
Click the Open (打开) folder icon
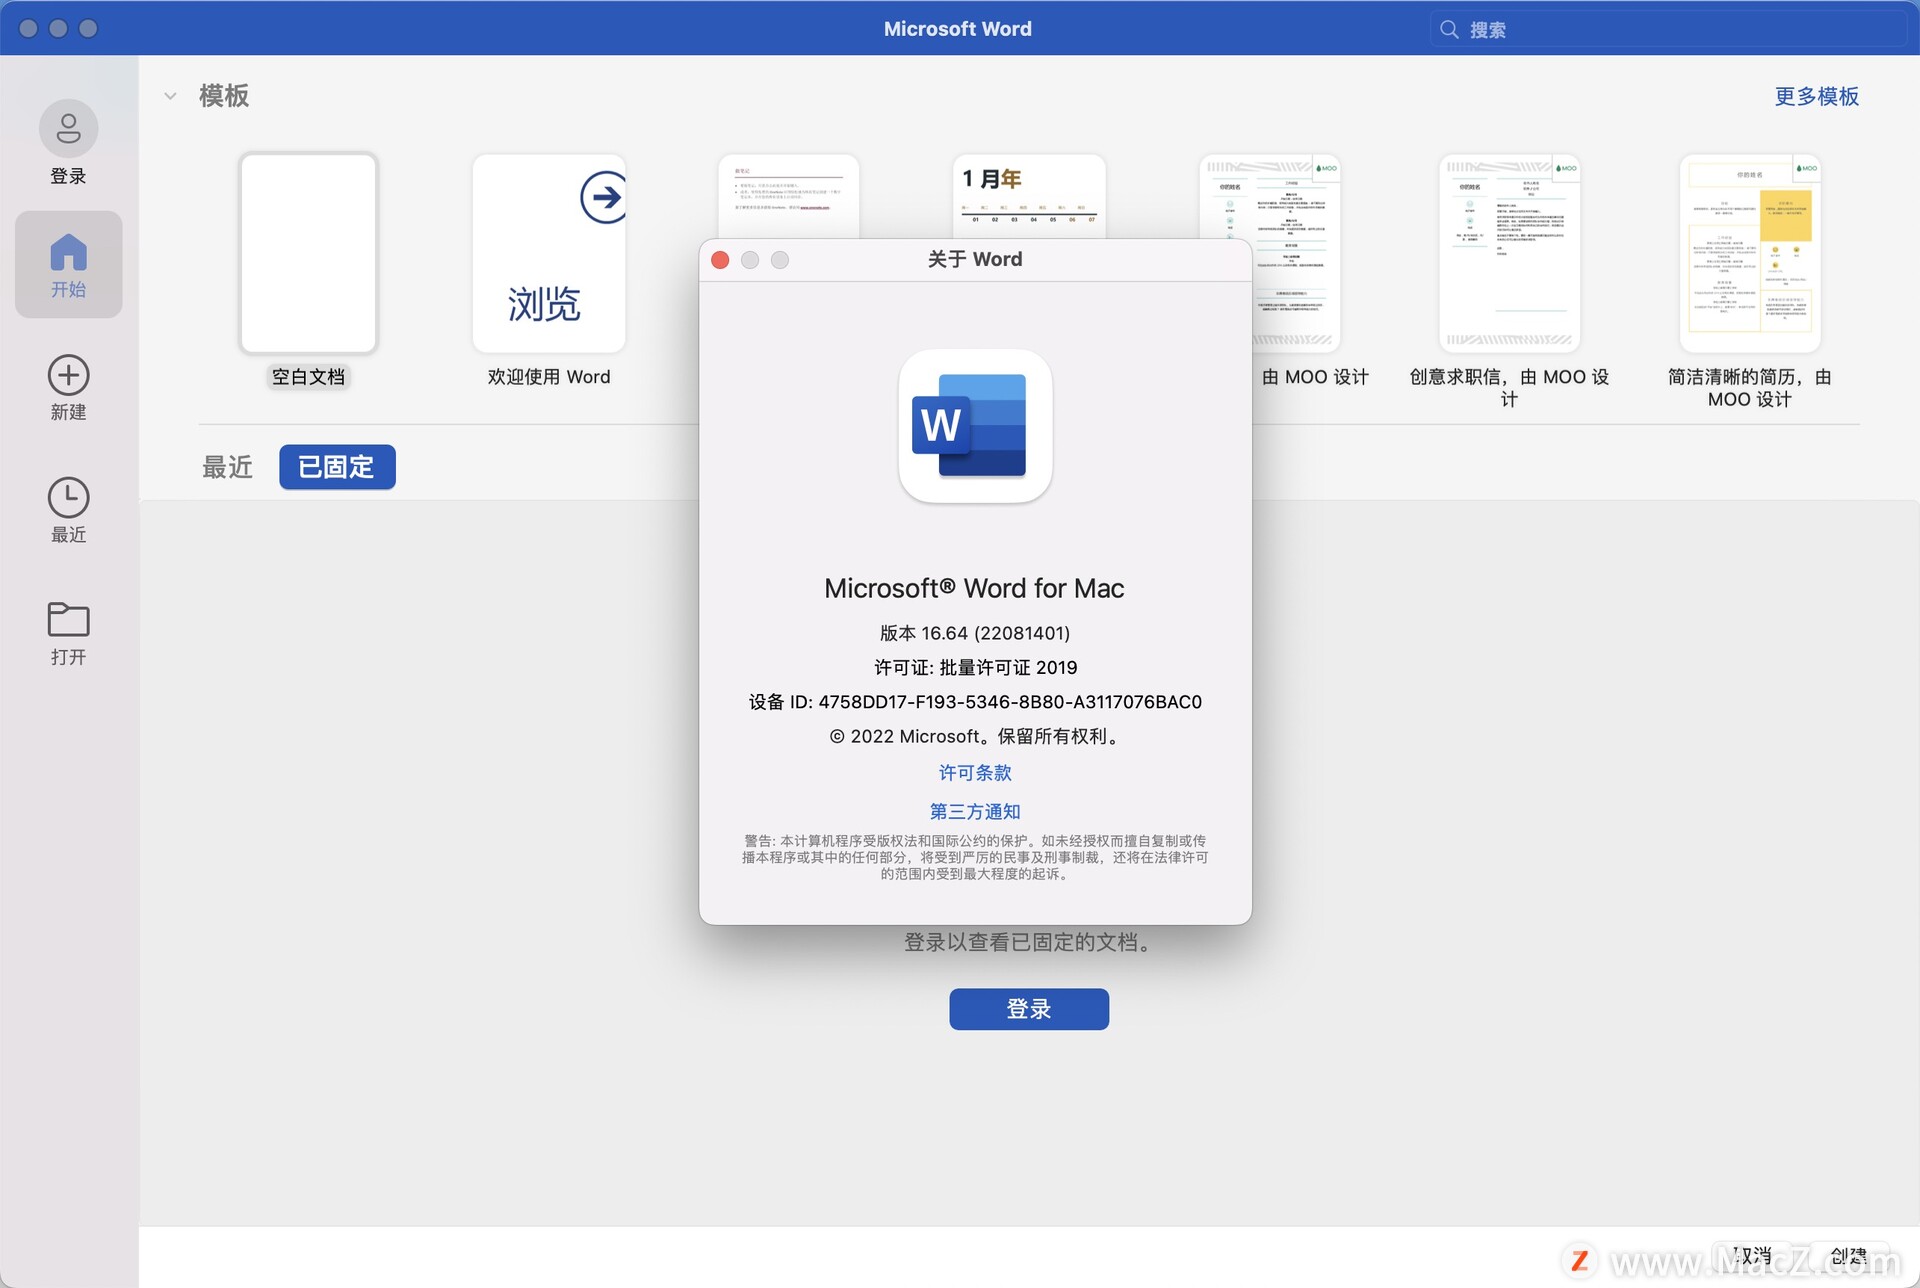tap(68, 619)
